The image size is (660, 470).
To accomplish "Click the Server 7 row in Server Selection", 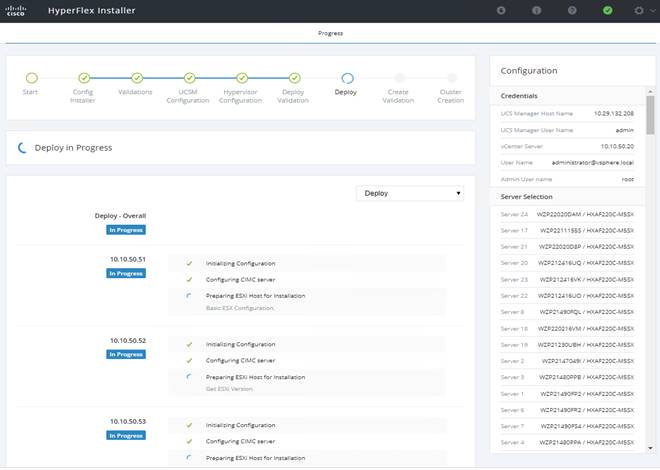I will pyautogui.click(x=567, y=427).
